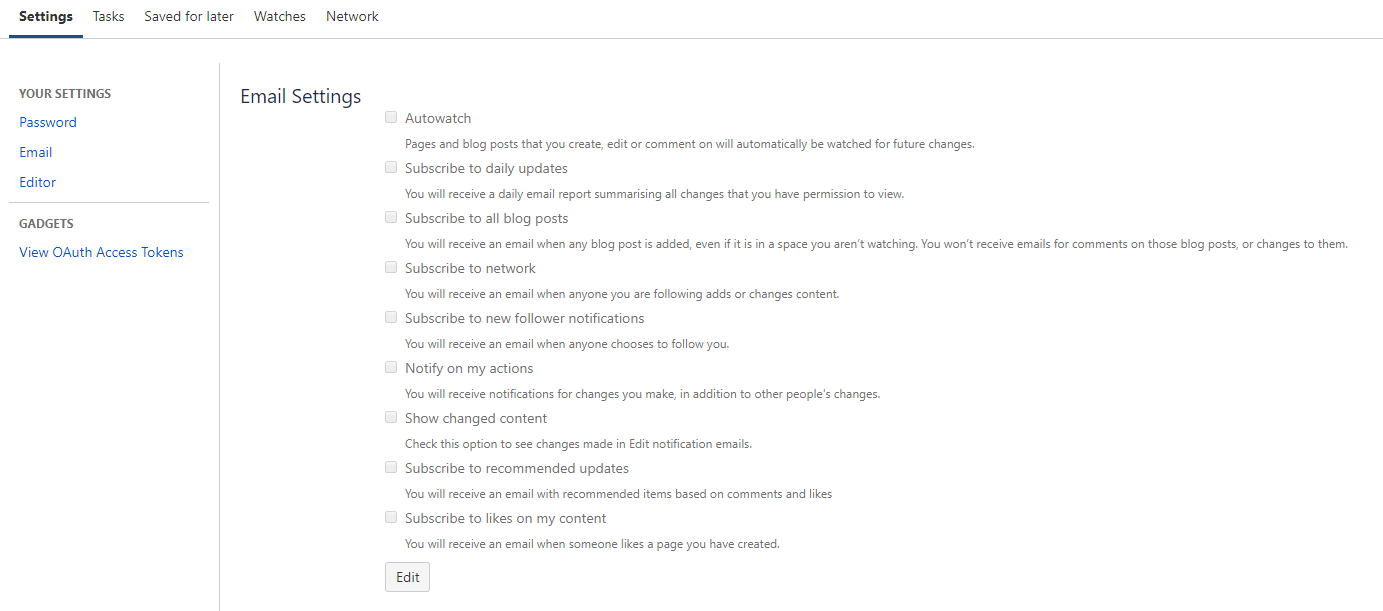The image size is (1383, 611).
Task: Click 'when any blog post is added' description
Action: pos(877,244)
